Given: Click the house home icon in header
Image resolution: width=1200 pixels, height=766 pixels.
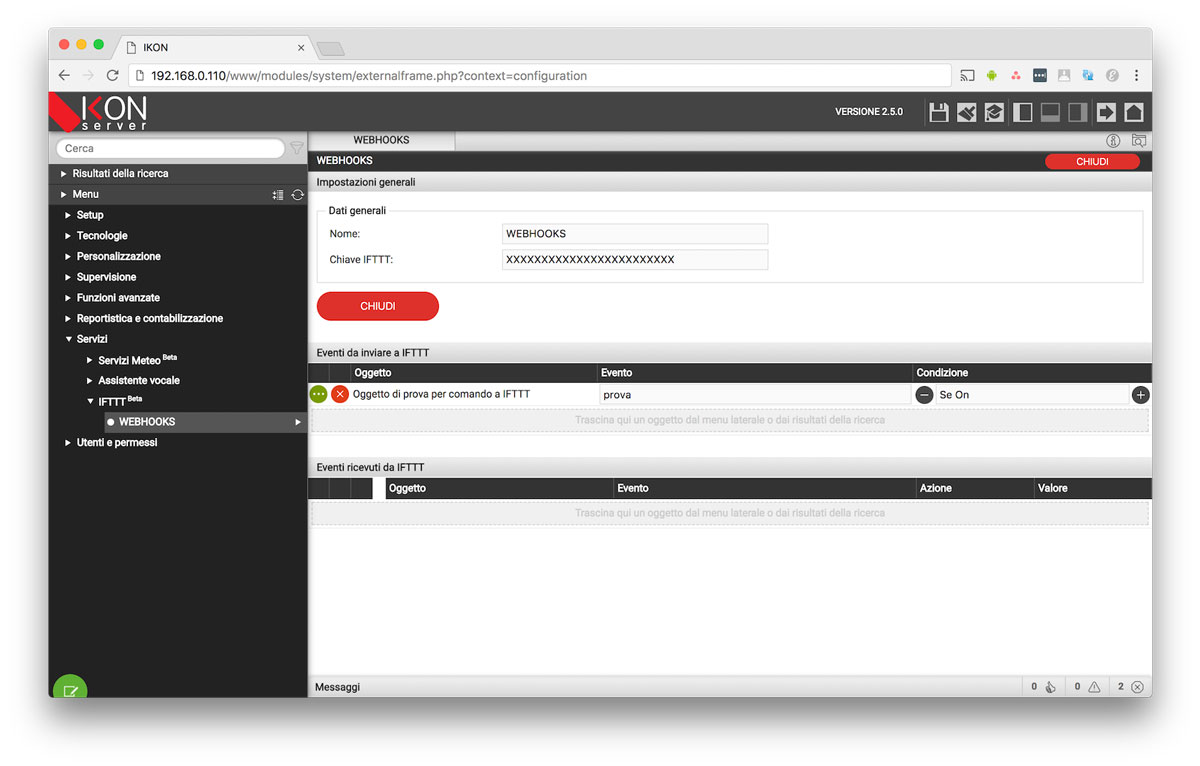Looking at the screenshot, I should pos(1134,112).
